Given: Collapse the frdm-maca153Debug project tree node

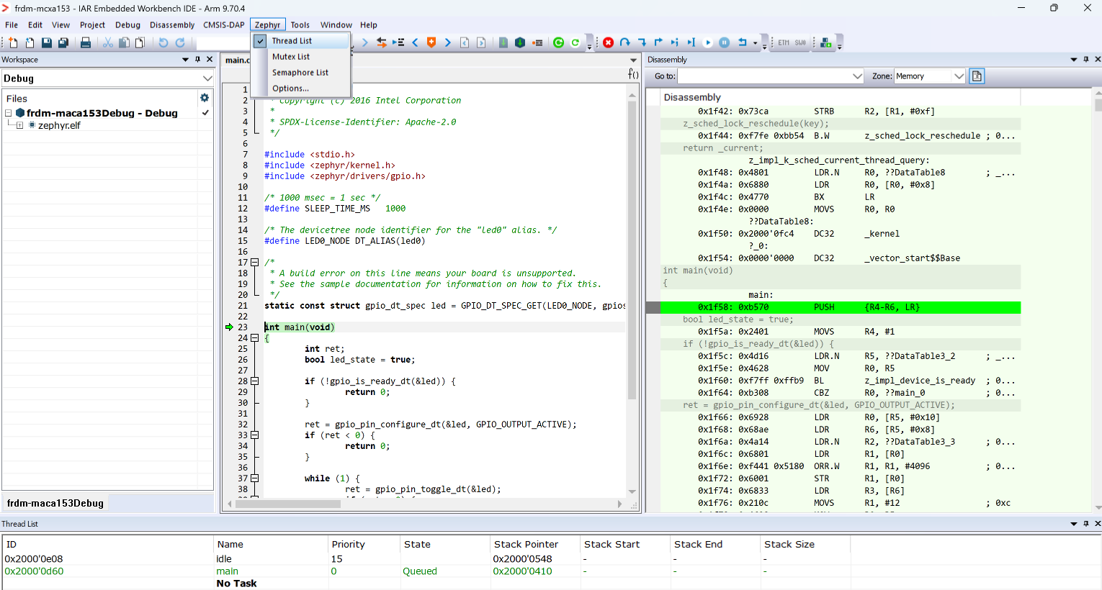Looking at the screenshot, I should [8, 113].
